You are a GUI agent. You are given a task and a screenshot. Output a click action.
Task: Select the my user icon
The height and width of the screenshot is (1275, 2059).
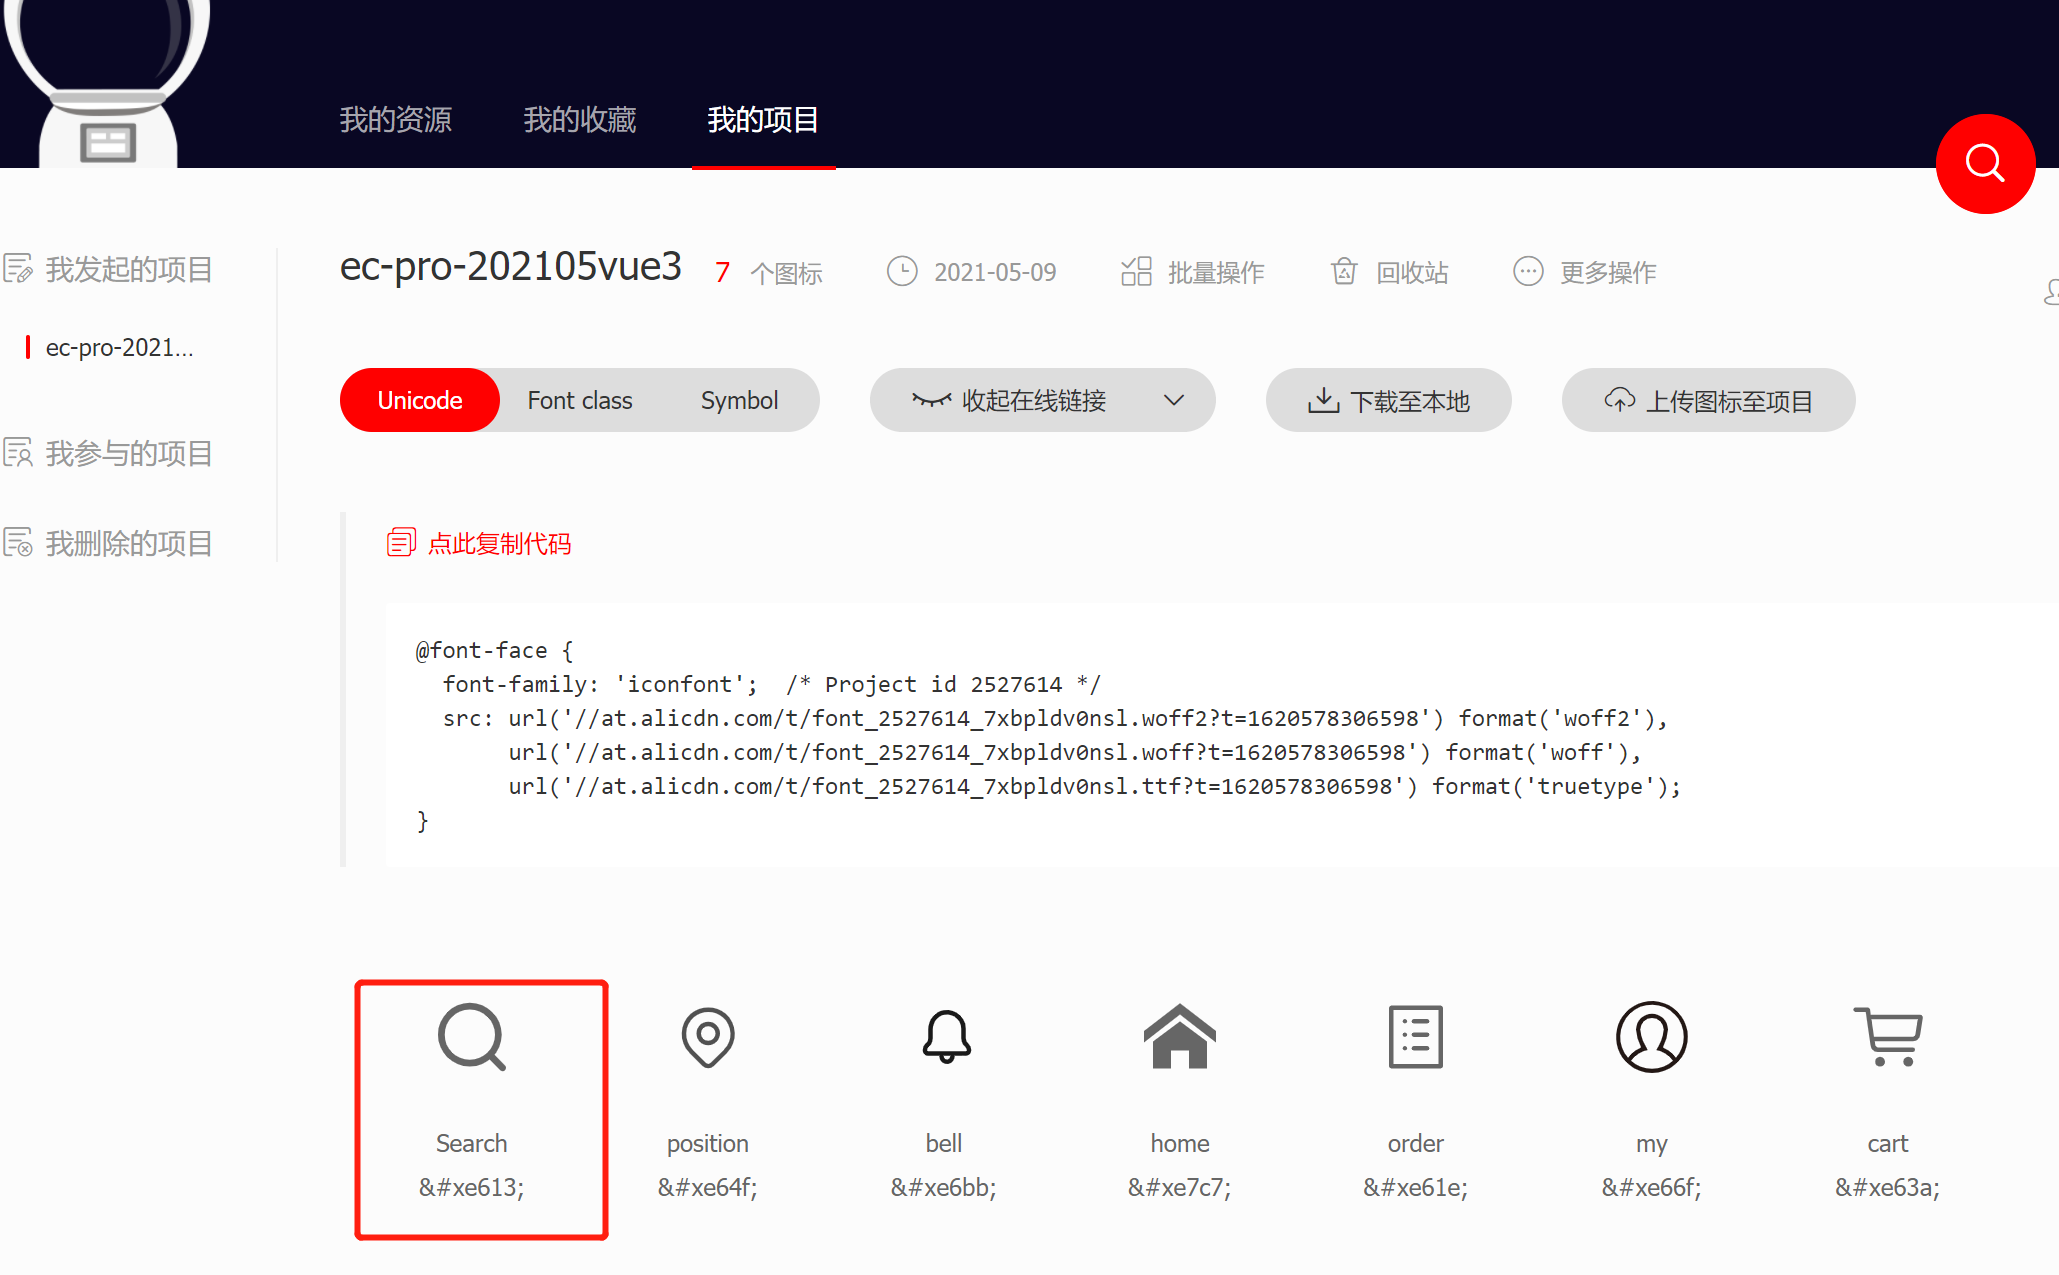click(x=1651, y=1037)
